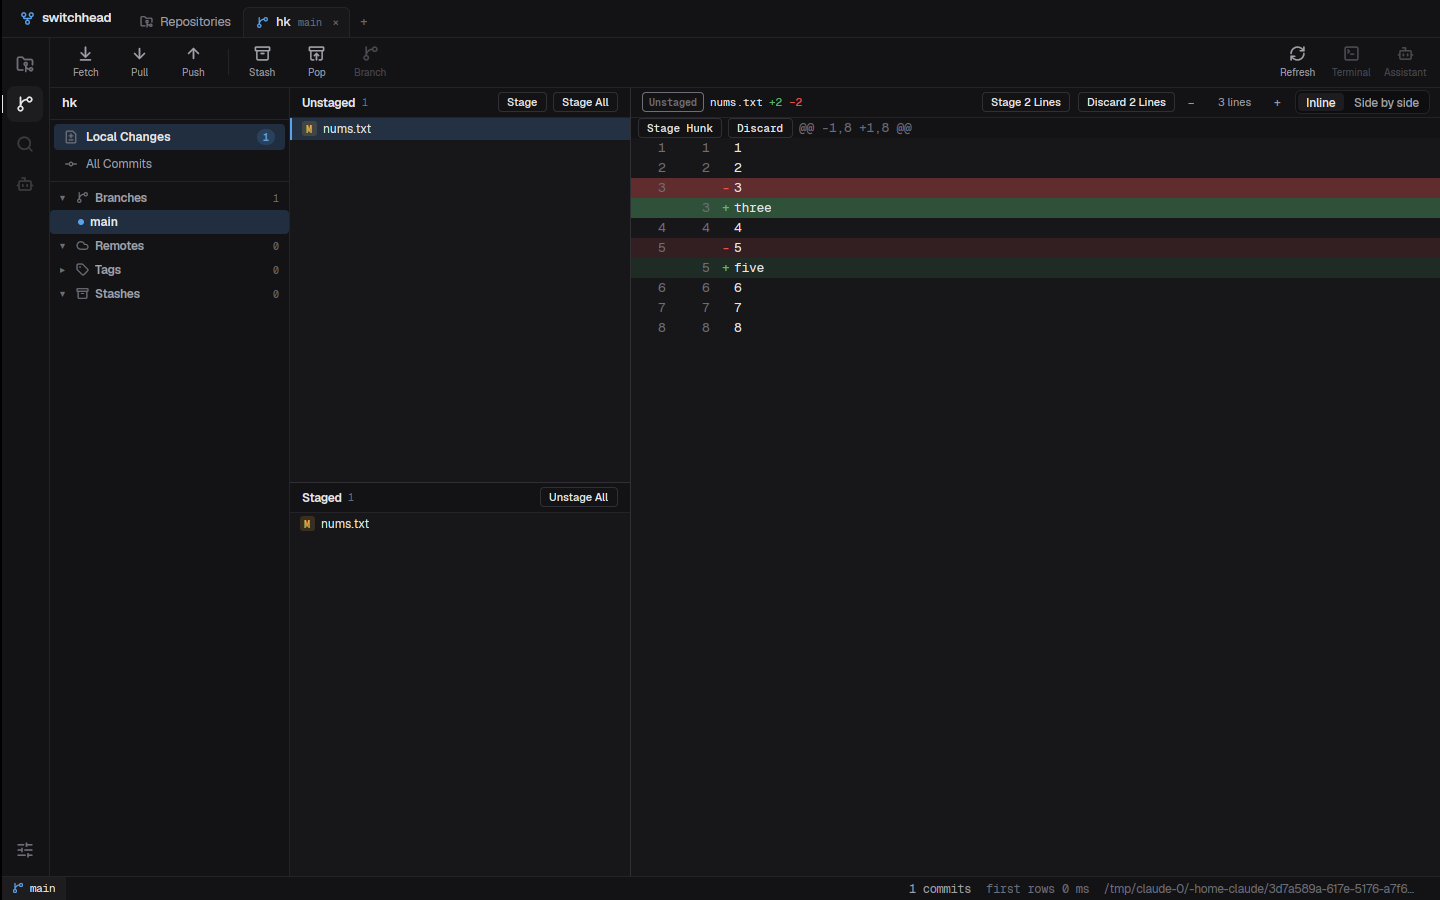Viewport: 1440px width, 900px height.
Task: Click the Stage Hunk button
Action: [680, 128]
